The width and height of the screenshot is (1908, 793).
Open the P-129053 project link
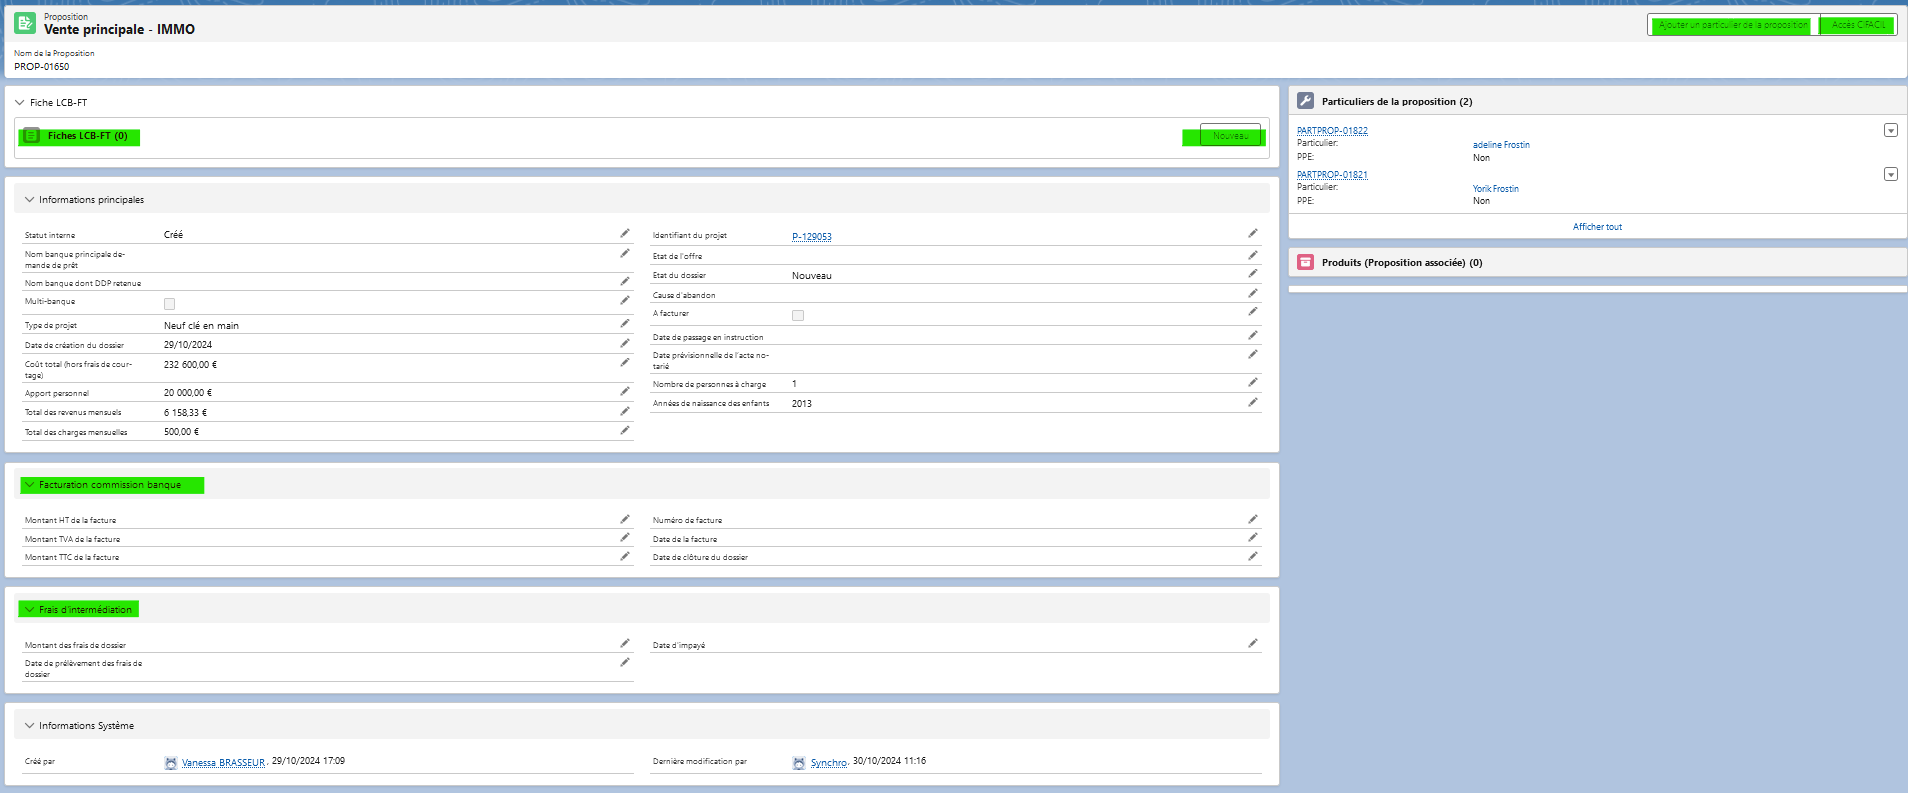click(811, 237)
